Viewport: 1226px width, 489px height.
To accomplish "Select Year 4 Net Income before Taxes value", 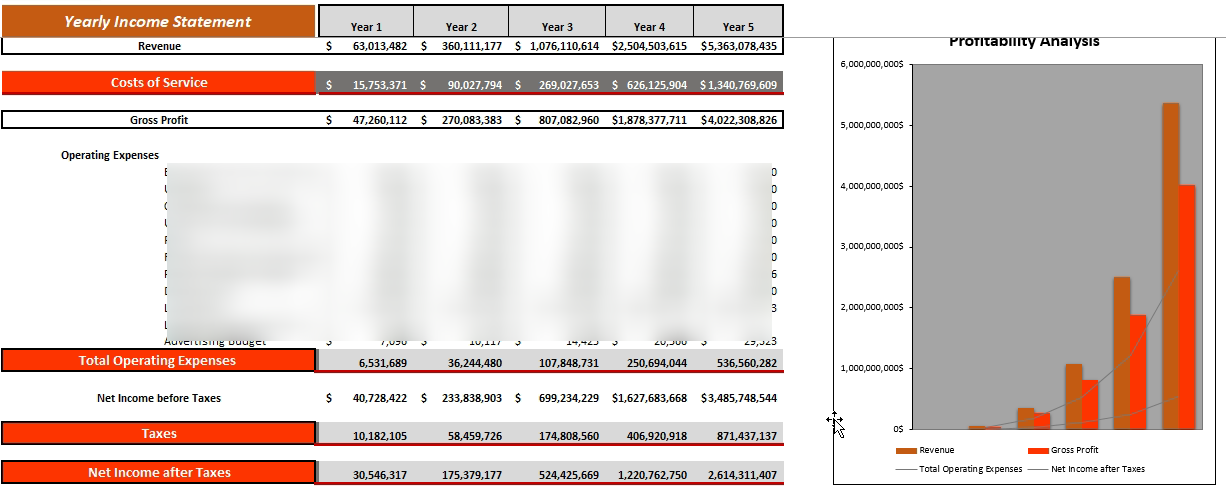I will pyautogui.click(x=649, y=398).
